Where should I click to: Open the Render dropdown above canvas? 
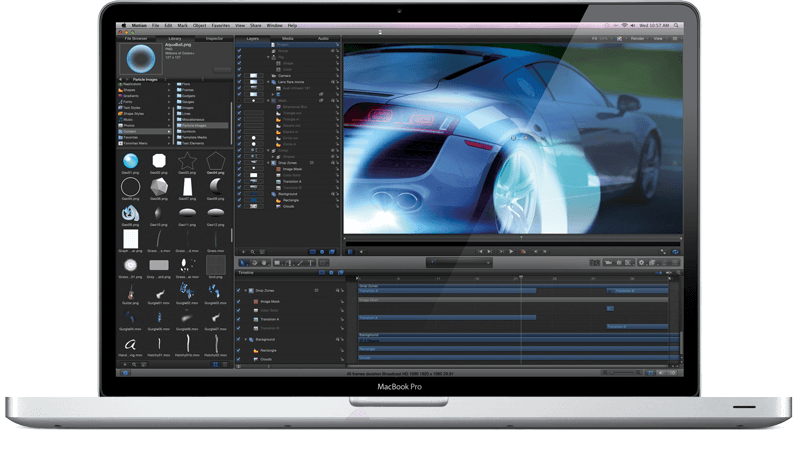coord(637,39)
